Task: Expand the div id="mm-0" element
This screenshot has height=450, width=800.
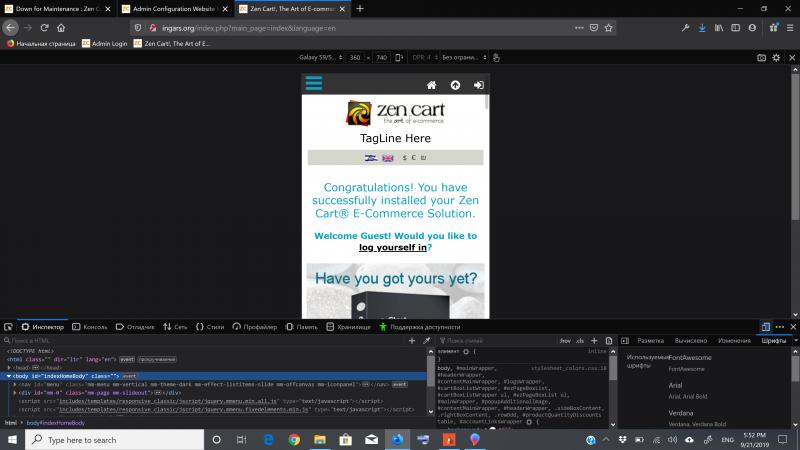Action: [x=15, y=393]
